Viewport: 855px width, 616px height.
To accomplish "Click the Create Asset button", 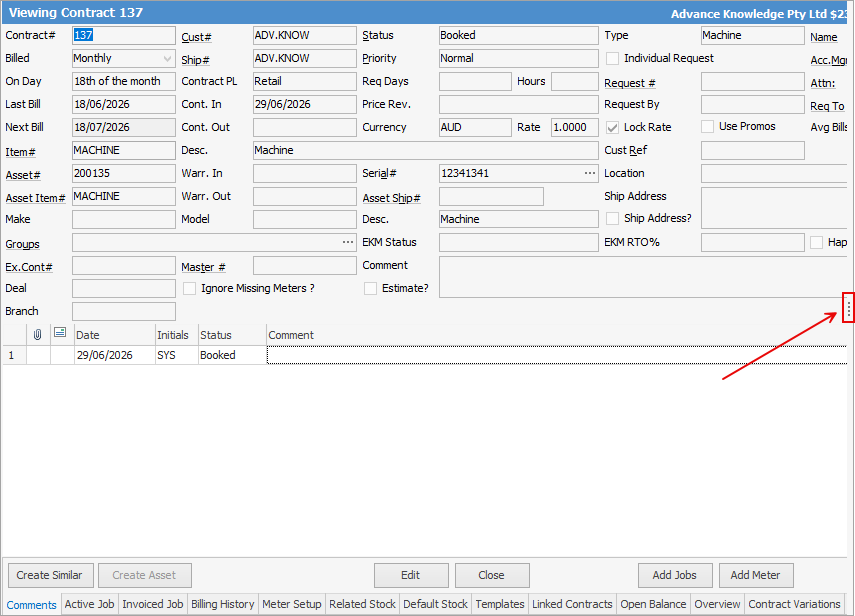I will coord(144,575).
